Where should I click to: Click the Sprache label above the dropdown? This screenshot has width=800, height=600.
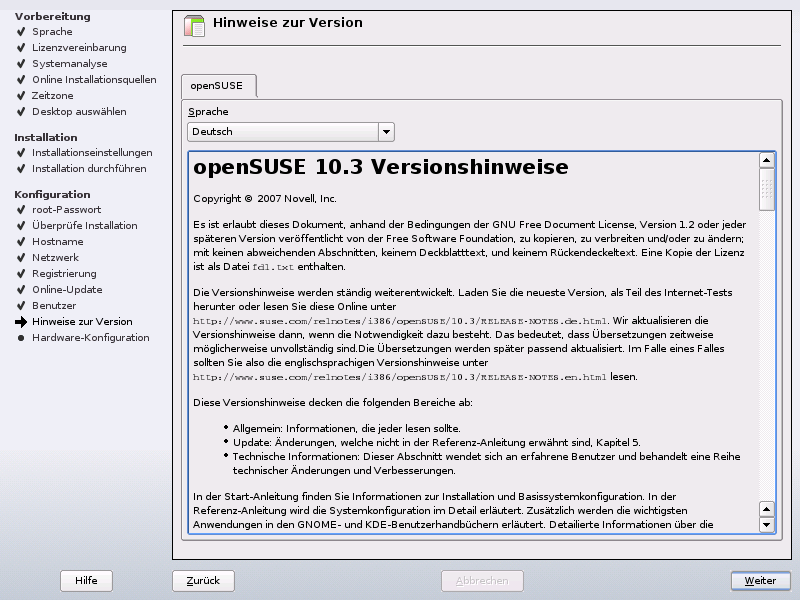pos(208,112)
